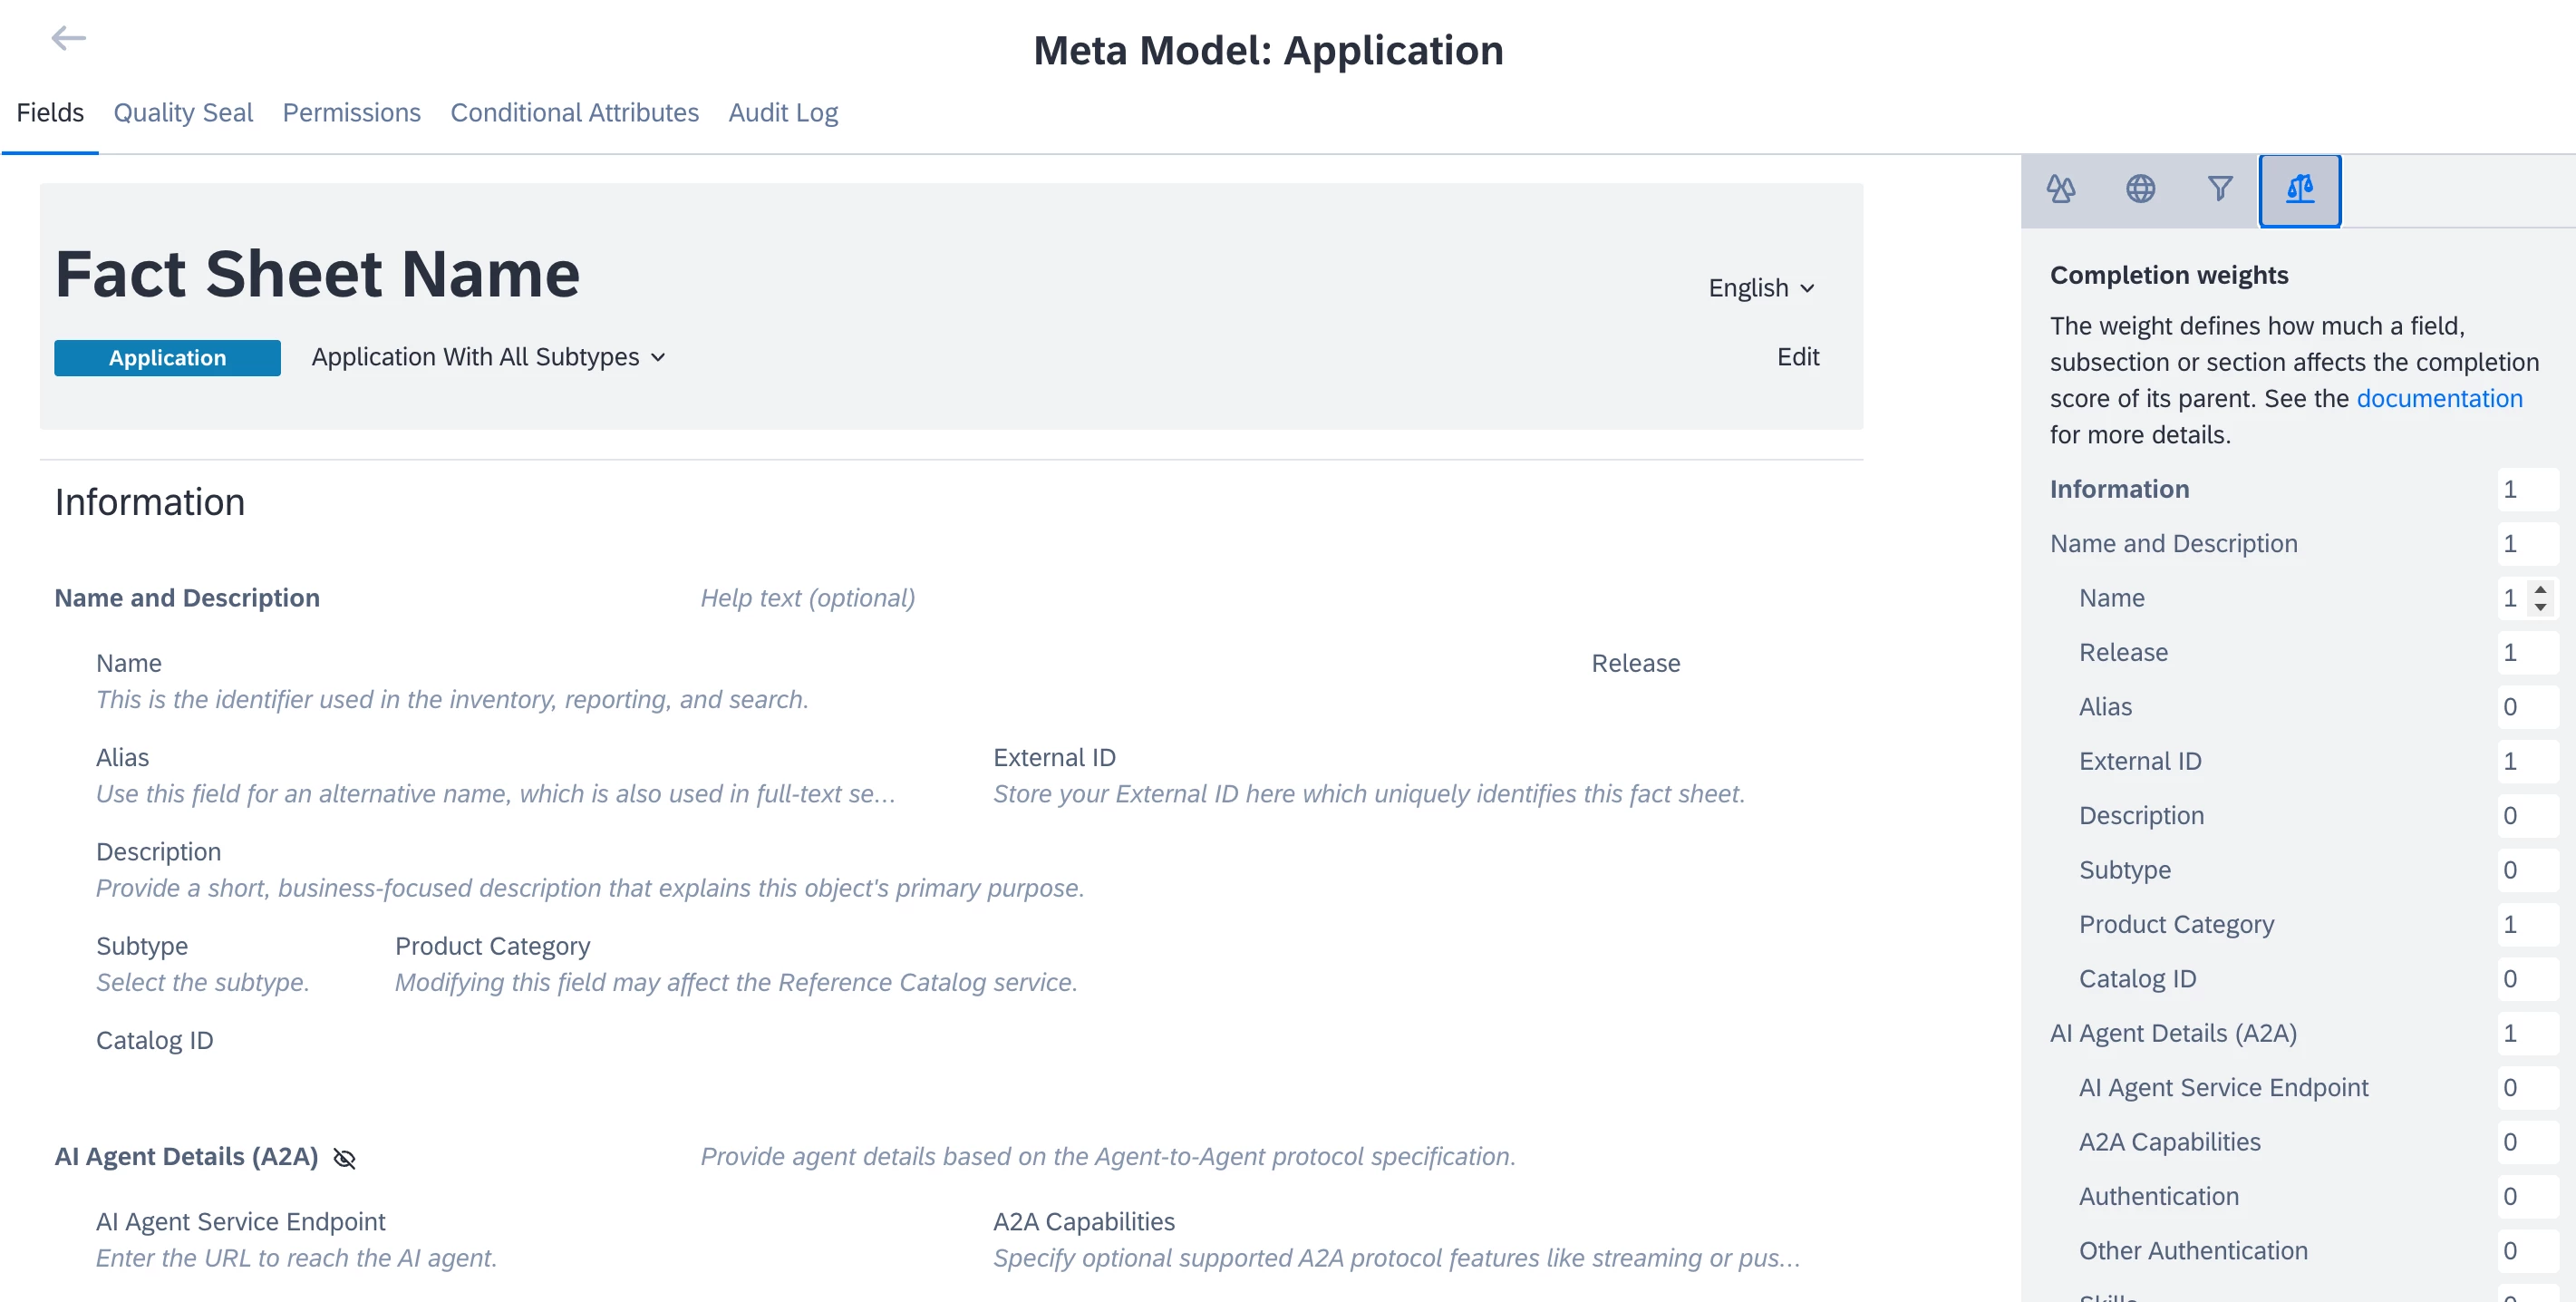Viewport: 2576px width, 1302px height.
Task: Open the Audit Log tab
Action: click(783, 113)
